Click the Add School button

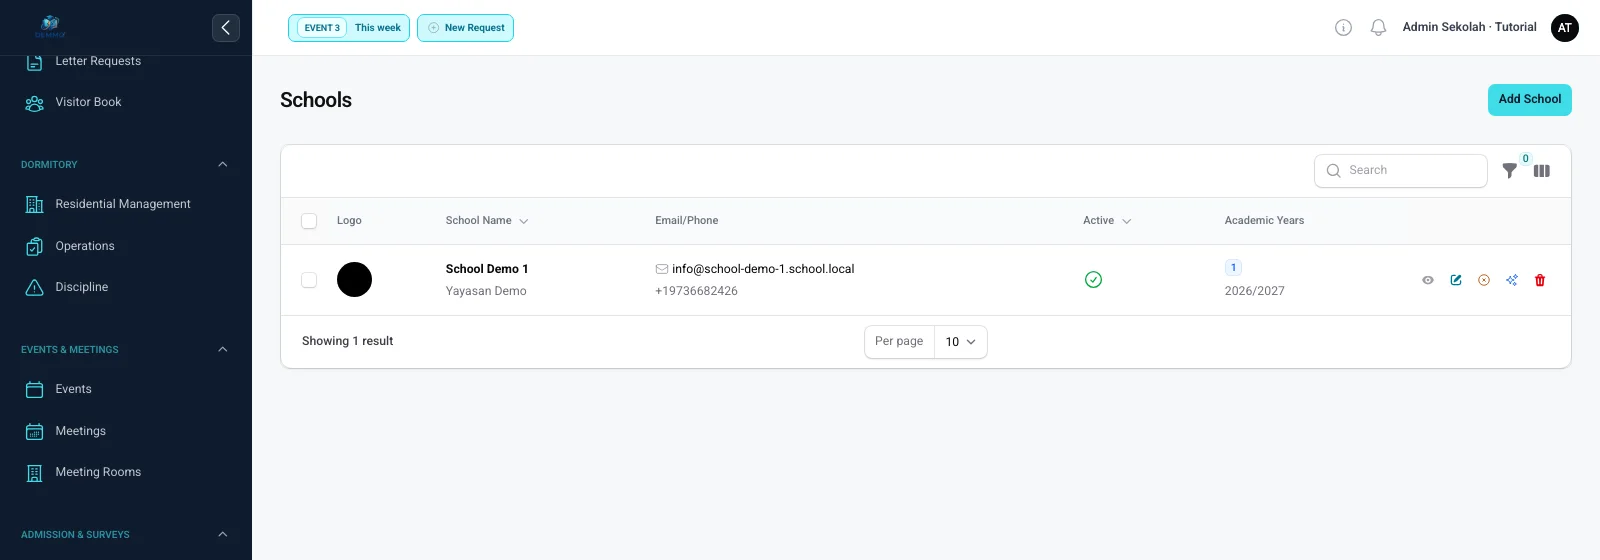pos(1530,100)
